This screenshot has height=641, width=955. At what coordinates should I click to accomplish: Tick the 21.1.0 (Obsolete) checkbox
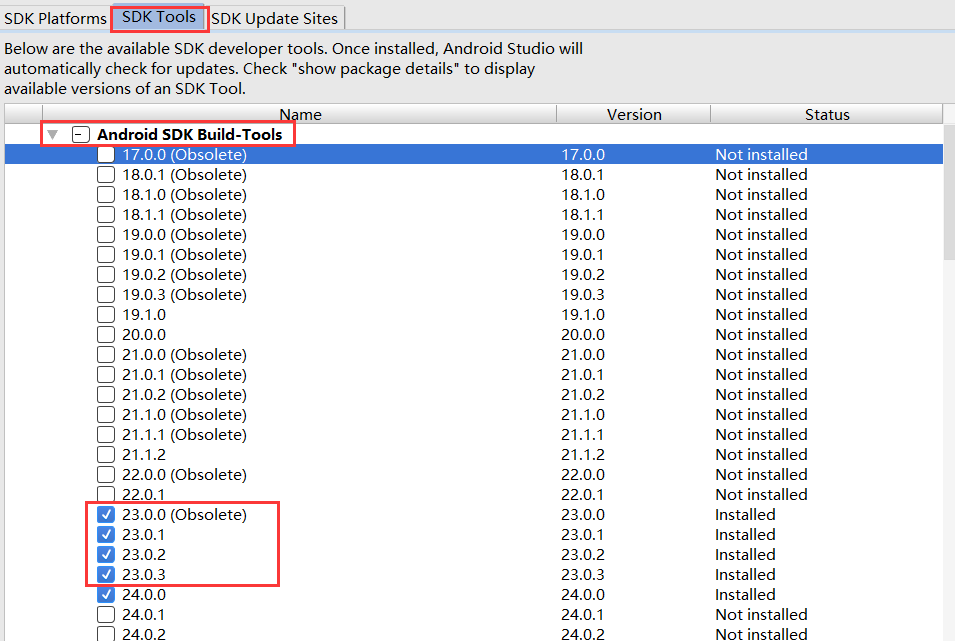(x=106, y=414)
